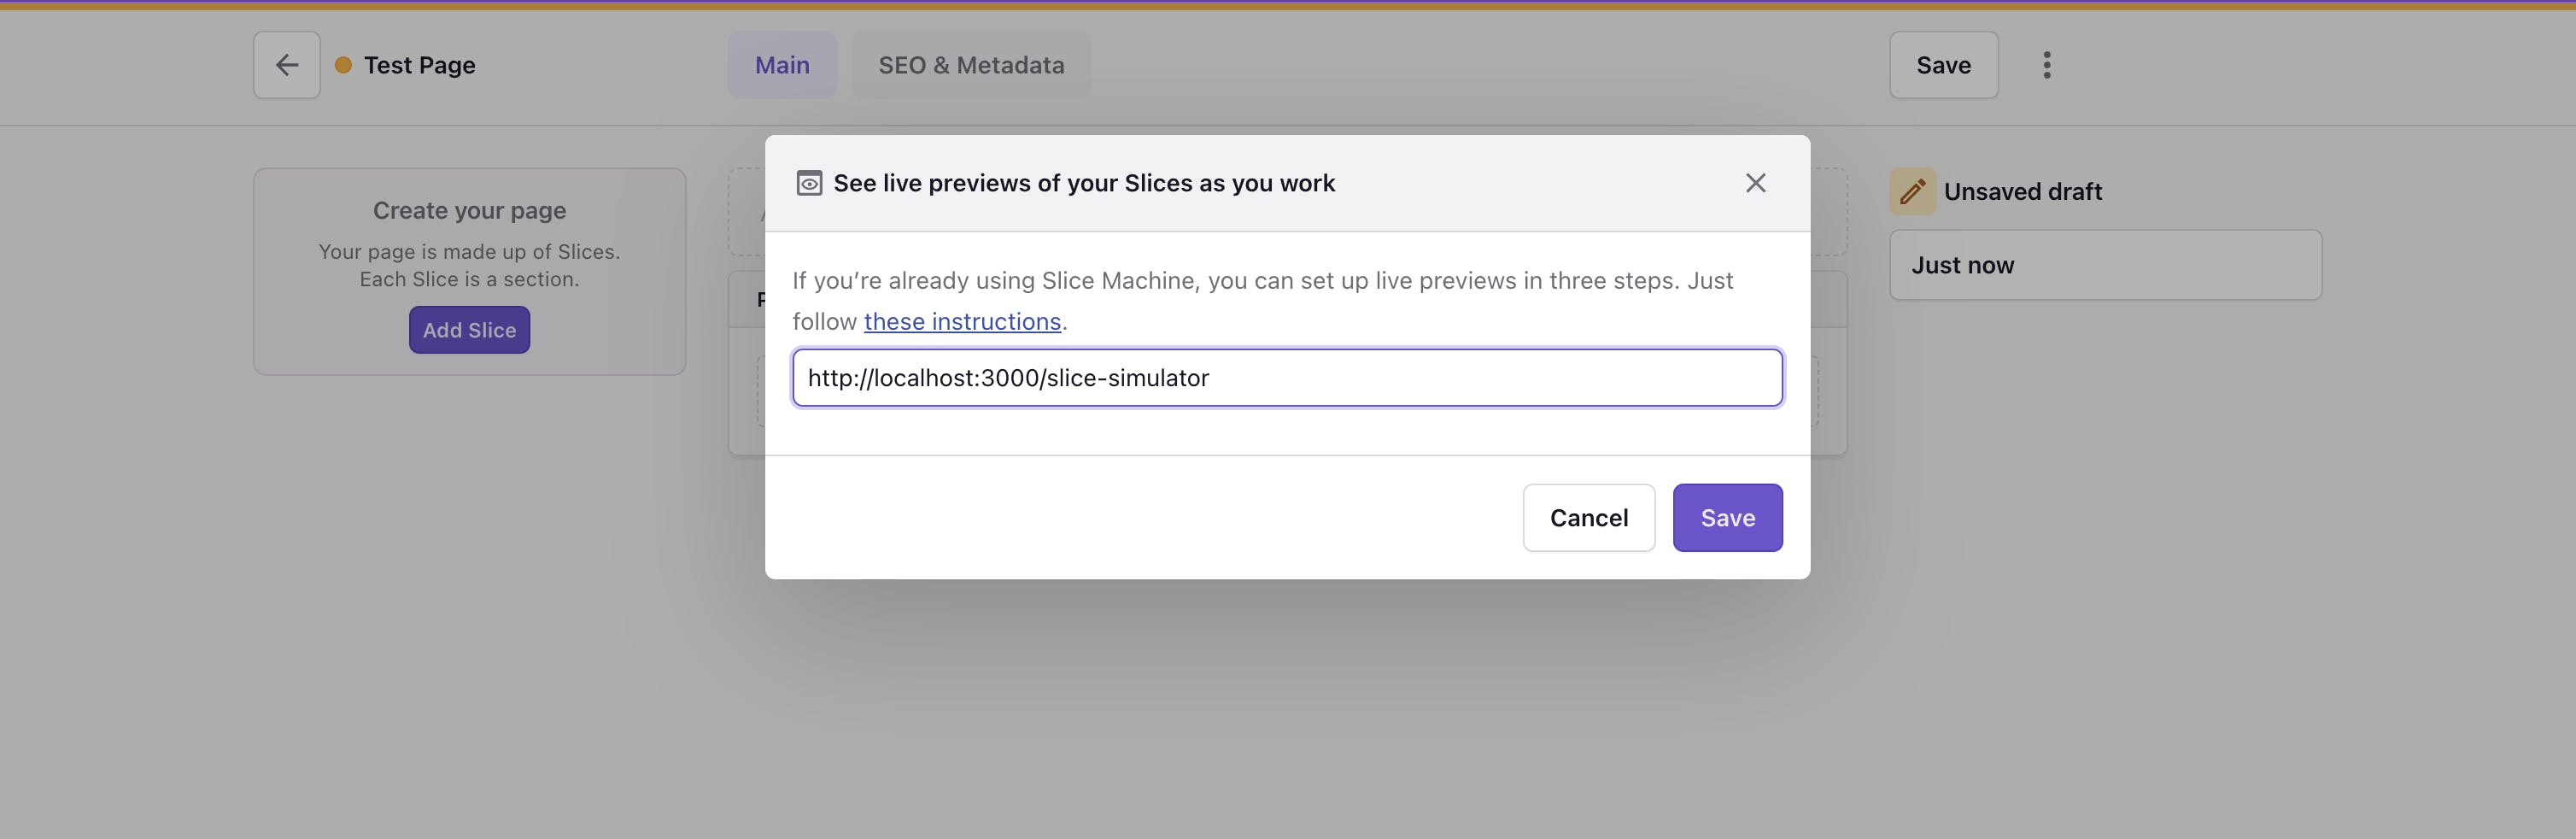This screenshot has width=2576, height=839.
Task: Focus the slice simulator URL field
Action: tap(1286, 377)
